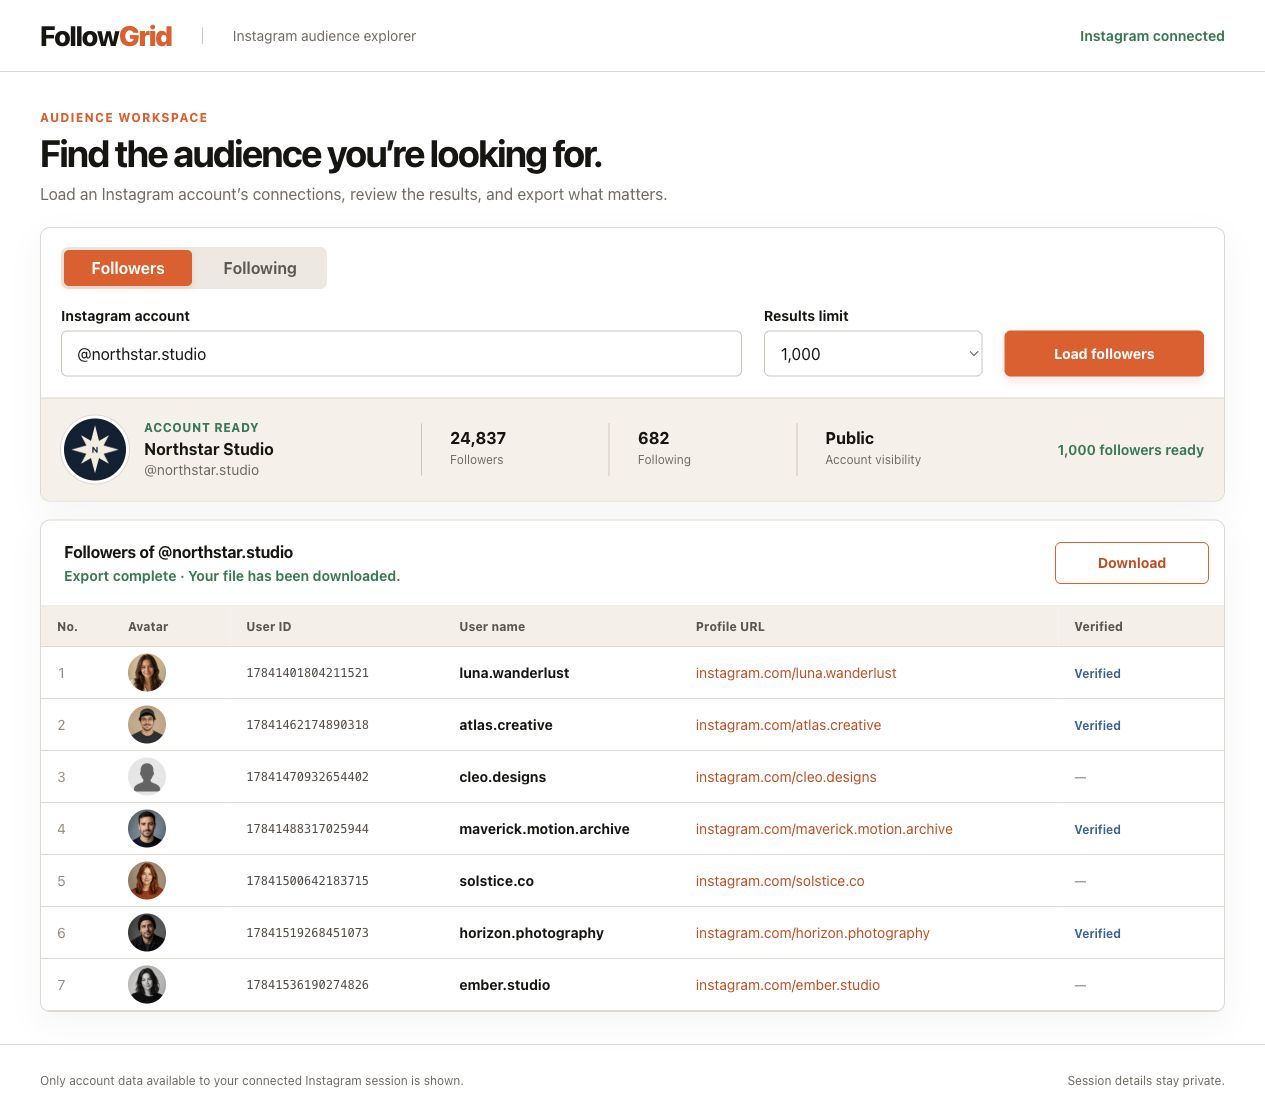Click the ember.studio user name
Viewport: 1265px width, 1116px height.
[x=505, y=985]
